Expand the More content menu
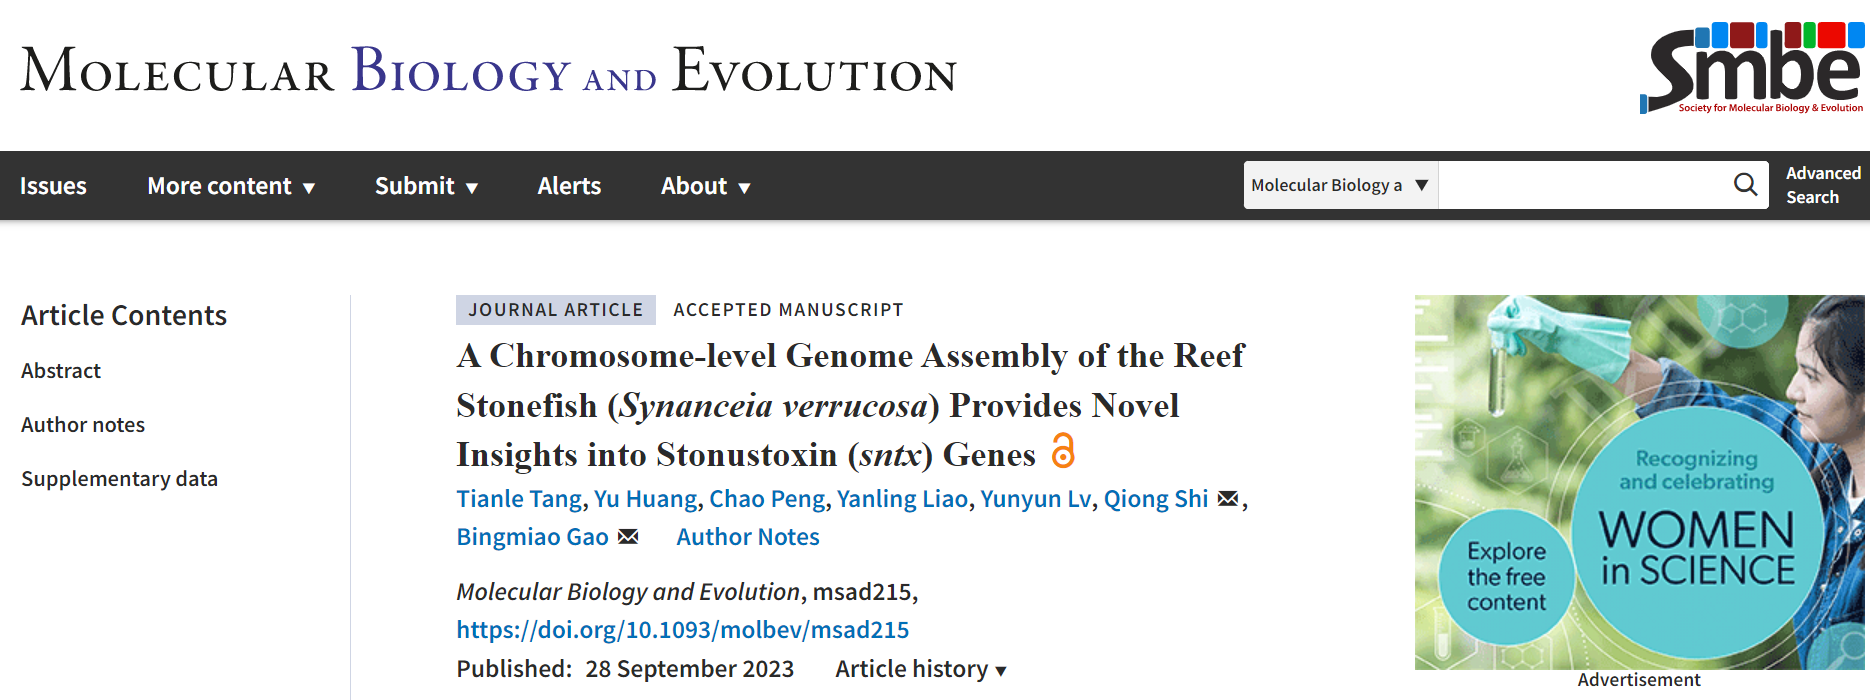 (231, 186)
